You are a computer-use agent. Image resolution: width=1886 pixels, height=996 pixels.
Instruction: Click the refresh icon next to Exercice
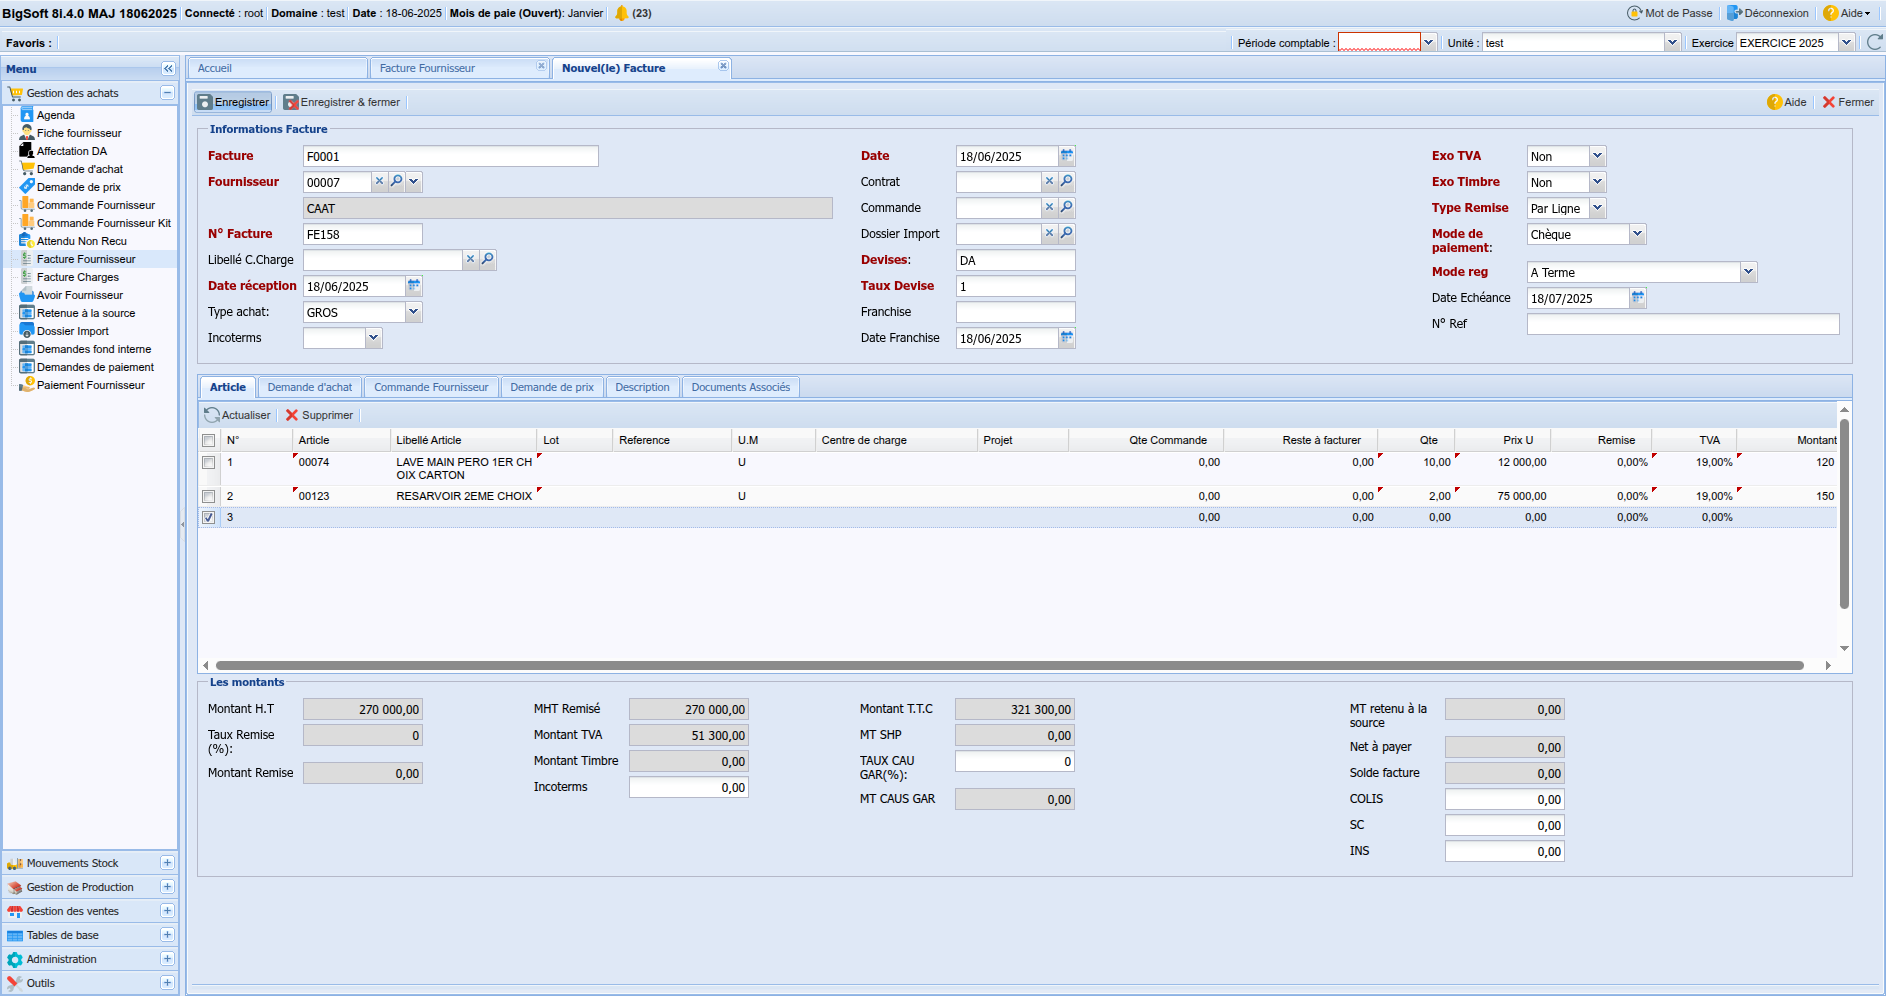coord(1874,42)
